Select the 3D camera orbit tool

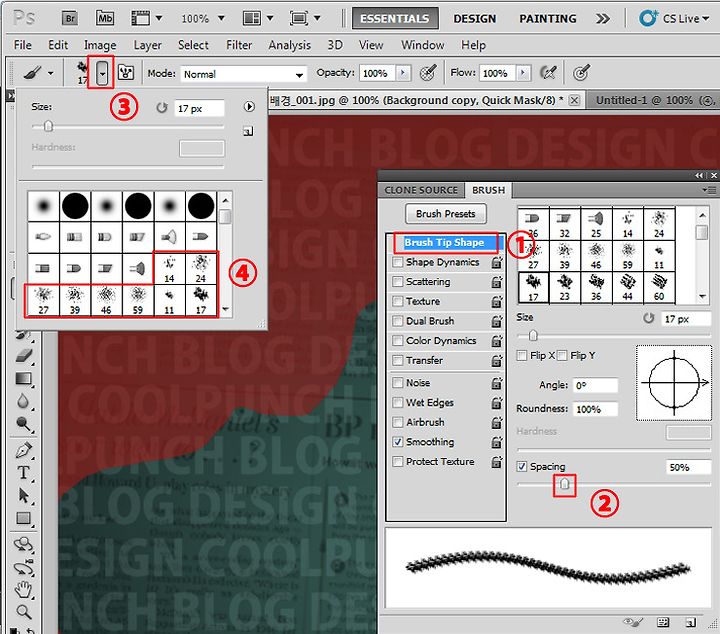[23, 569]
